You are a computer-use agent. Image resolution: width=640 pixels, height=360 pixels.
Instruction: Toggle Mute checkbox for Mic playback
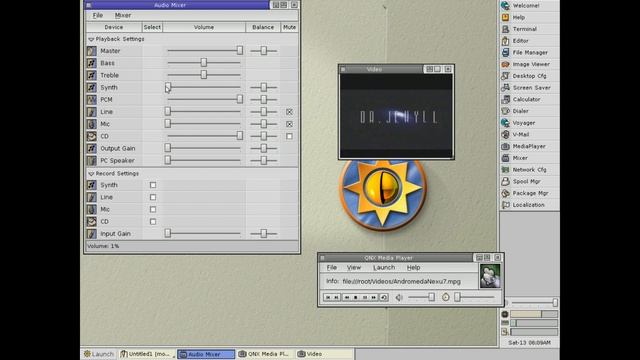(289, 124)
